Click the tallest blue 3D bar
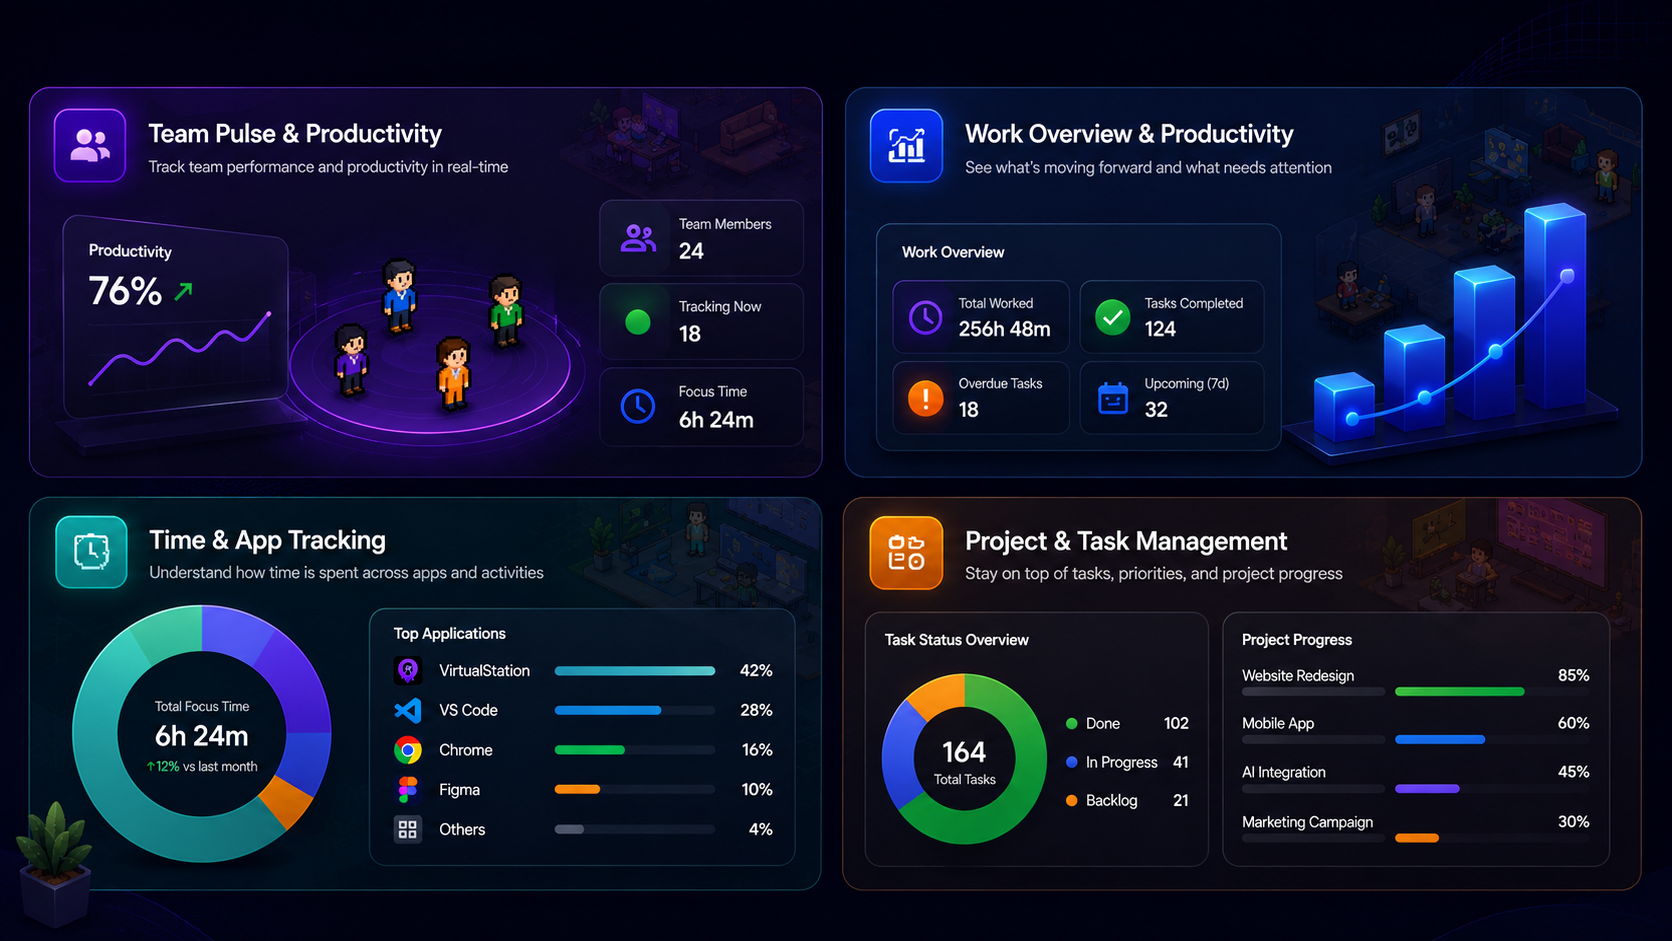This screenshot has height=941, width=1672. click(1556, 308)
